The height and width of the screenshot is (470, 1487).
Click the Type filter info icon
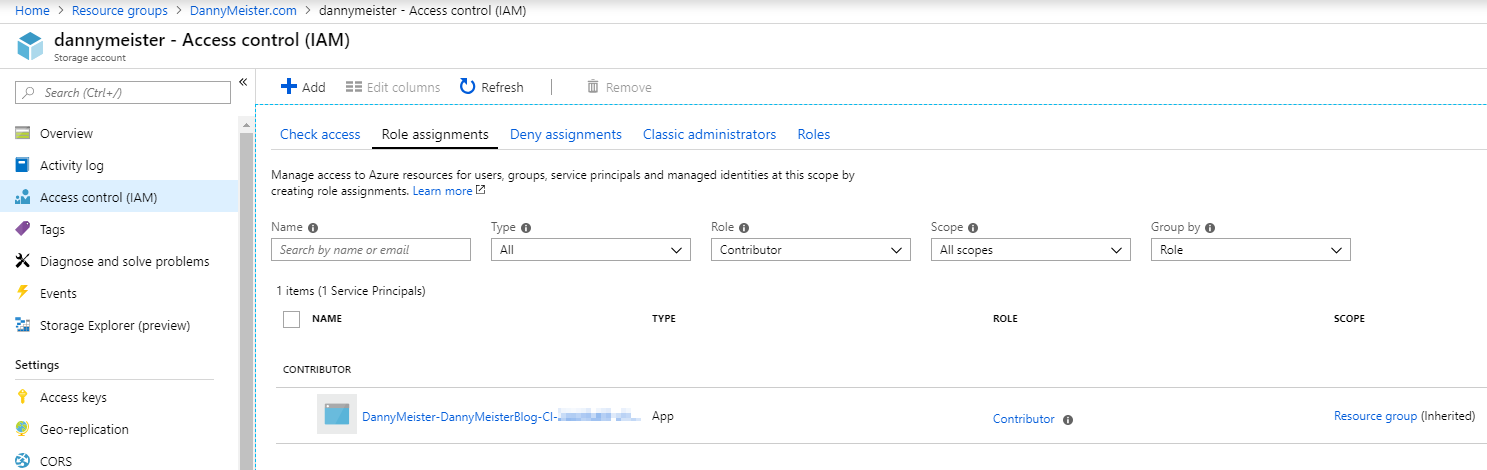click(x=526, y=228)
